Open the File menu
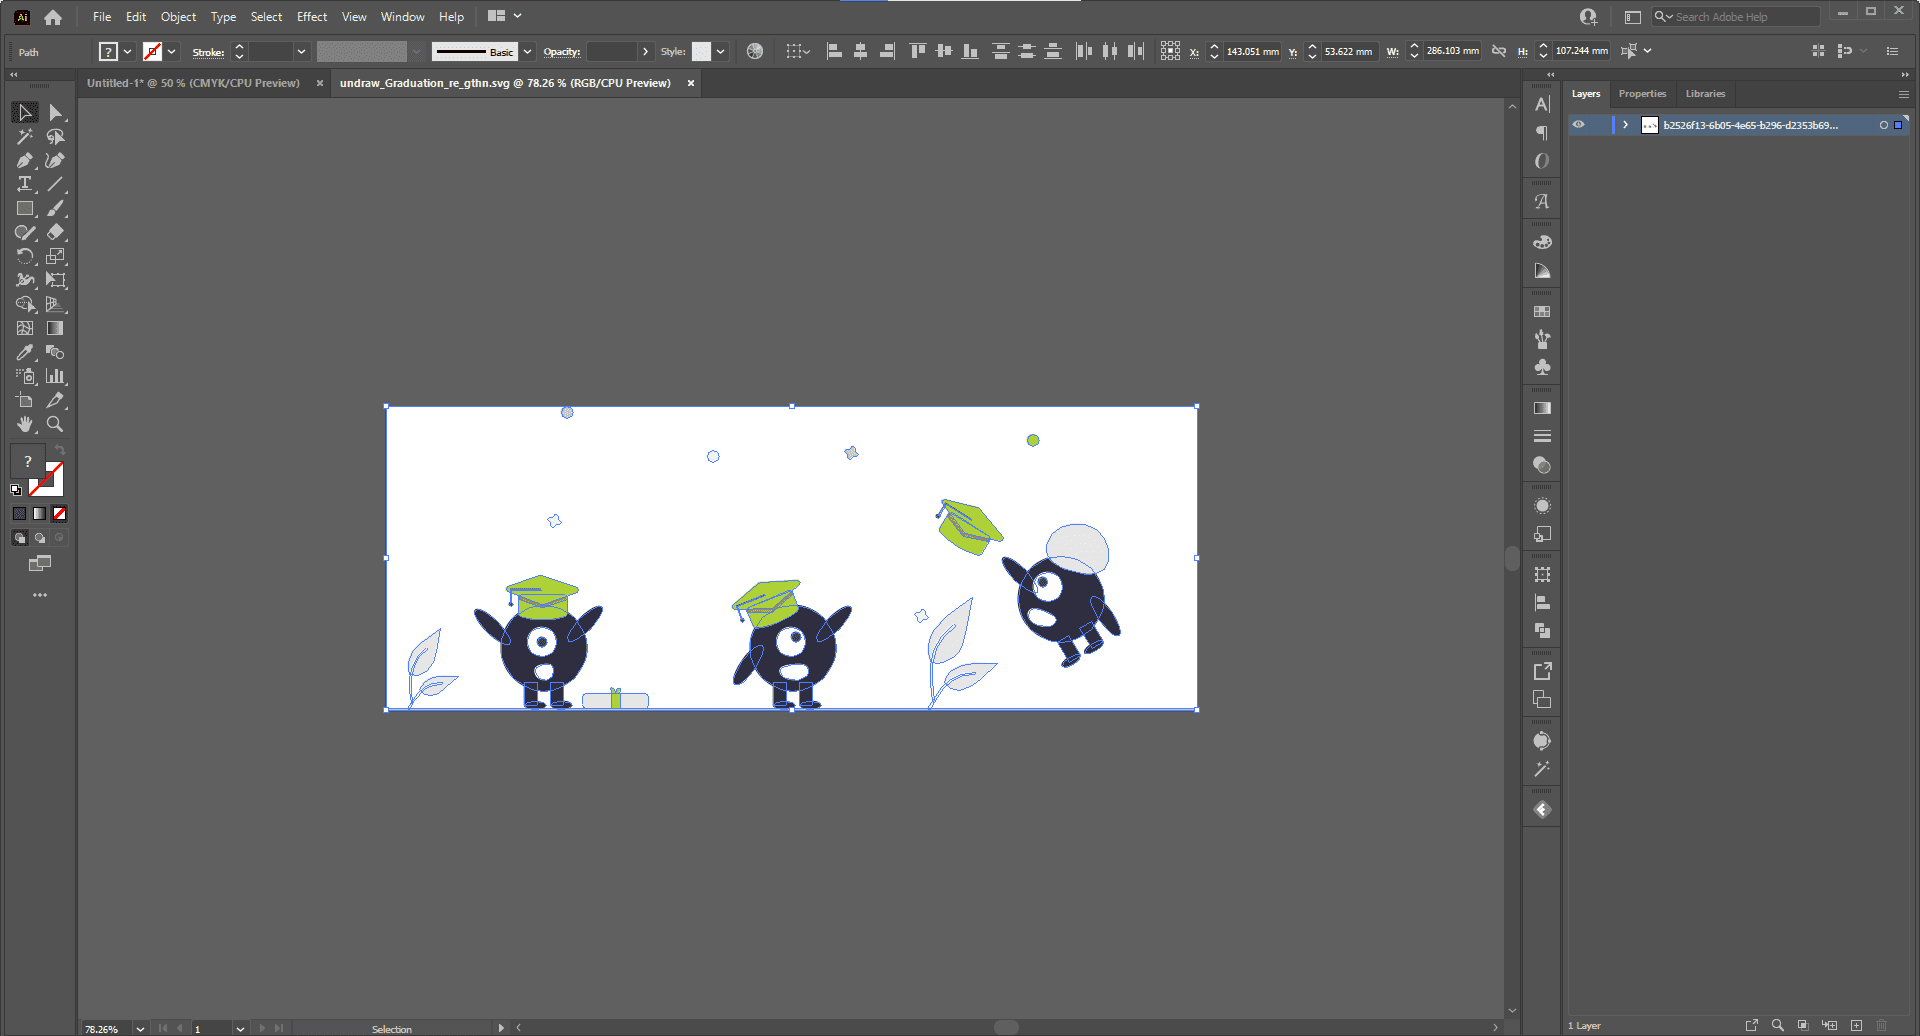 [102, 17]
